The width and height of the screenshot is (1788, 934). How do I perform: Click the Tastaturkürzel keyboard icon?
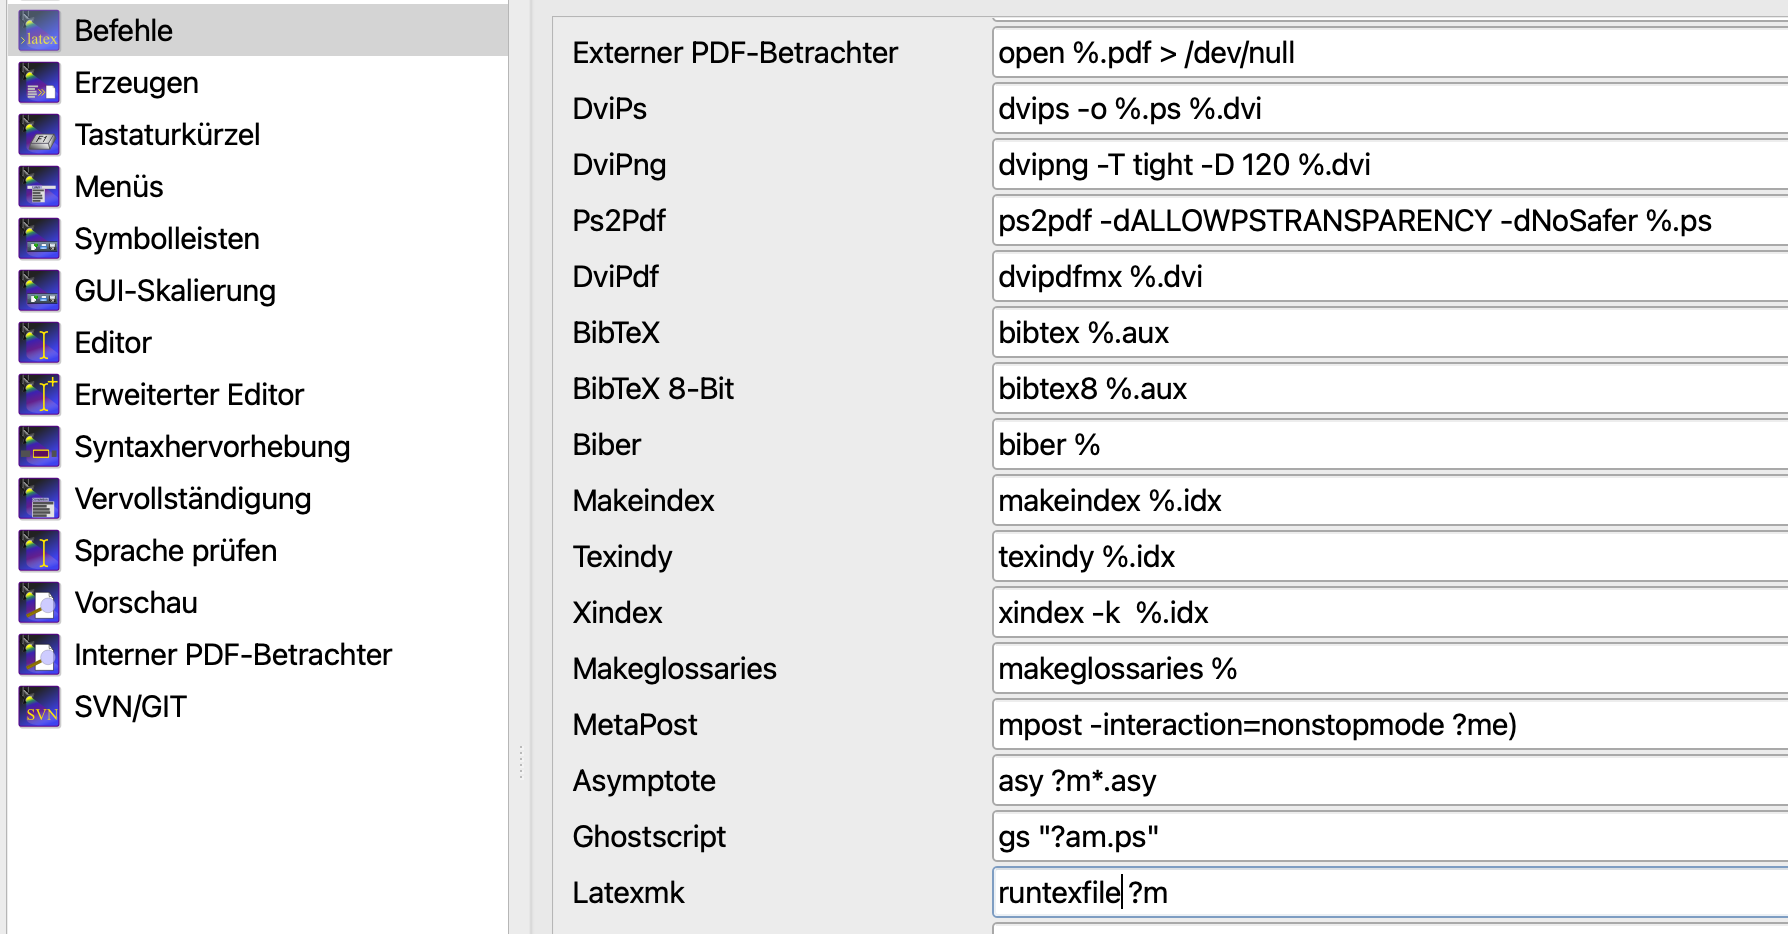point(39,135)
